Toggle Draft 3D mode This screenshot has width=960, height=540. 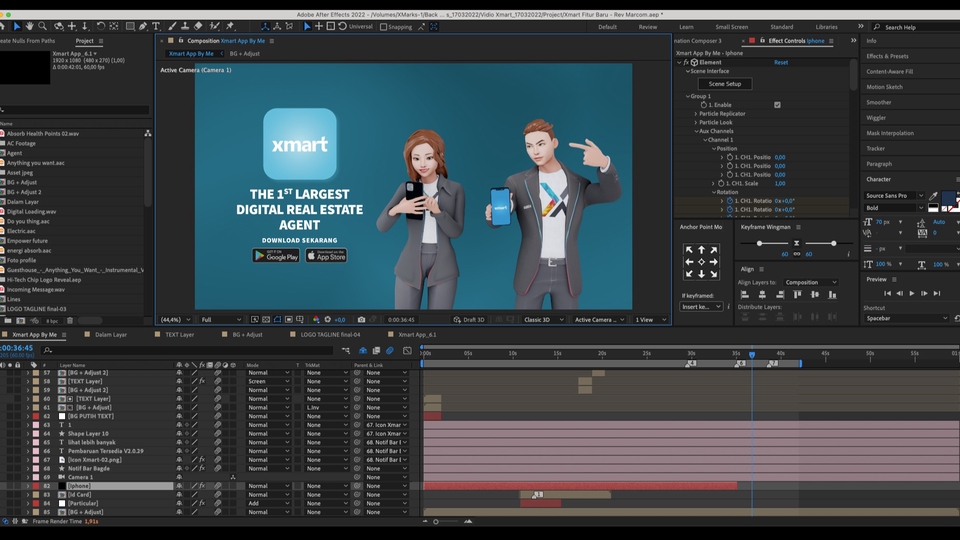click(x=469, y=320)
